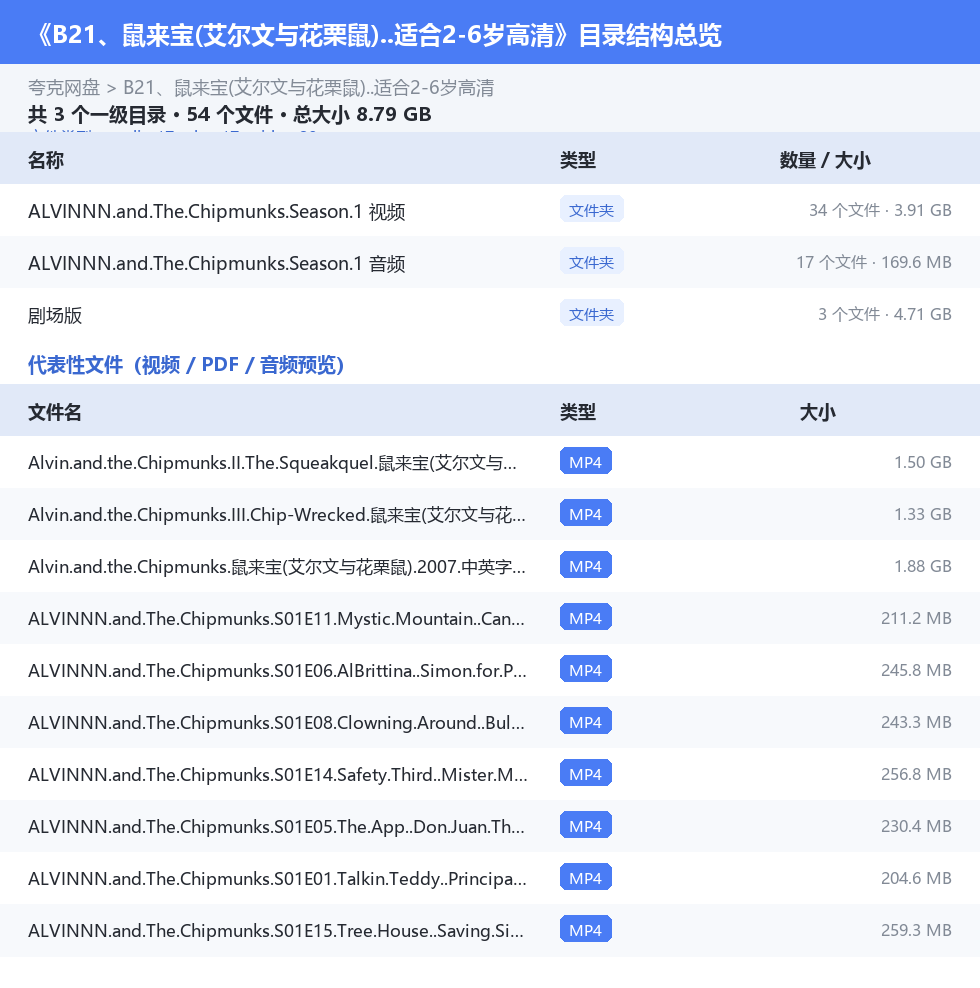Click the B21、鼠来宝 breadcrumb path item
The width and height of the screenshot is (980, 988).
(308, 88)
